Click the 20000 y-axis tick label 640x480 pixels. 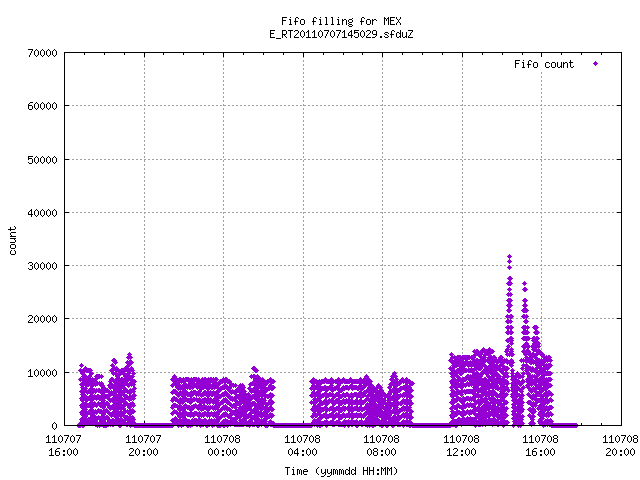pos(42,319)
